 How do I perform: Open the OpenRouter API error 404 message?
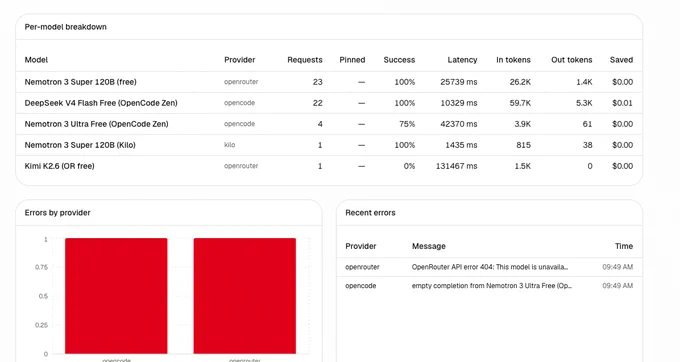[490, 267]
